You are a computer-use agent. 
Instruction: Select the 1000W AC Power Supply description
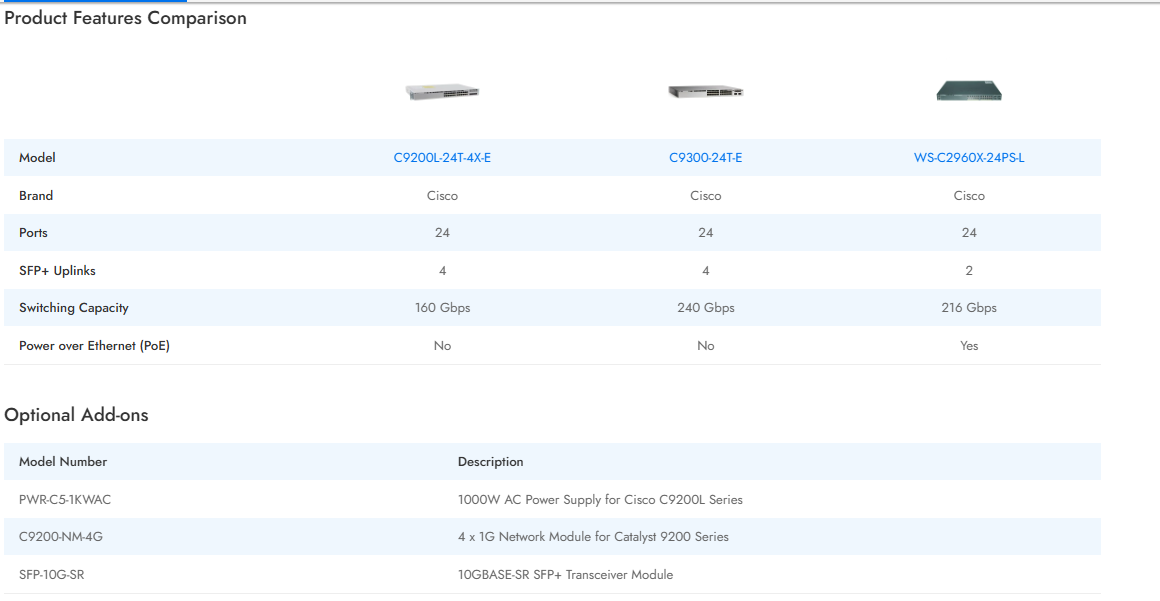(x=600, y=500)
